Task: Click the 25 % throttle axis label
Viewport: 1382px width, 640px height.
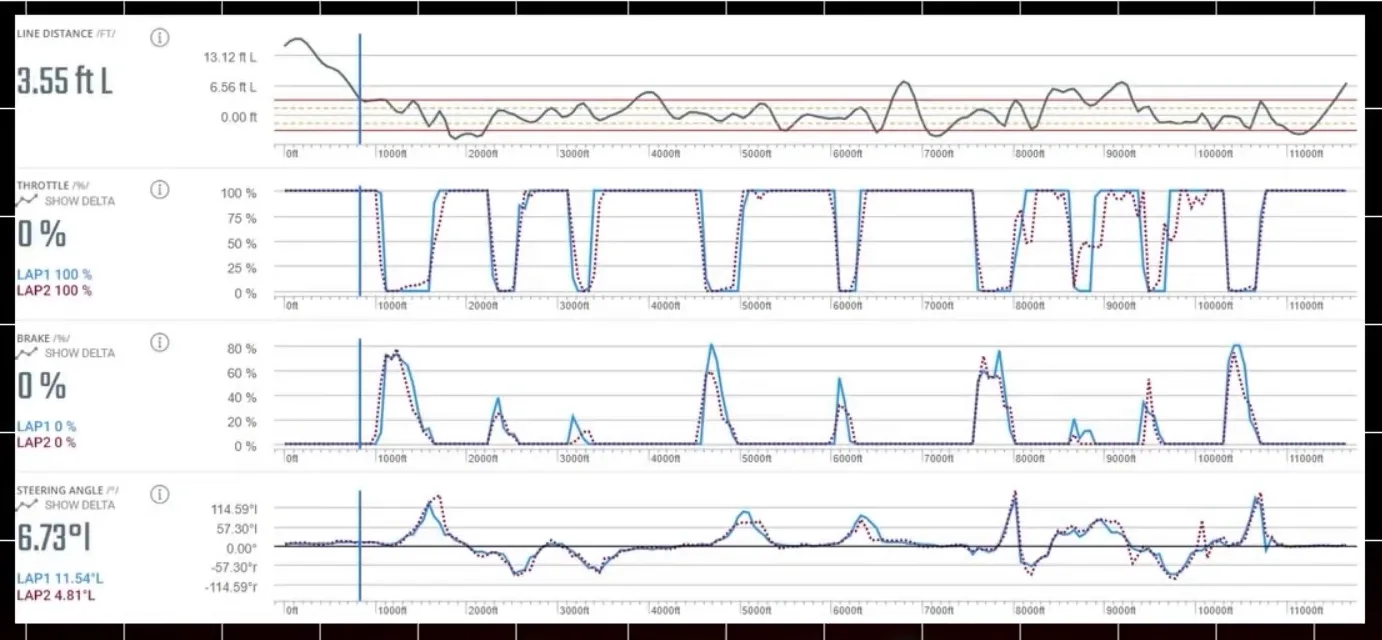Action: coord(243,268)
